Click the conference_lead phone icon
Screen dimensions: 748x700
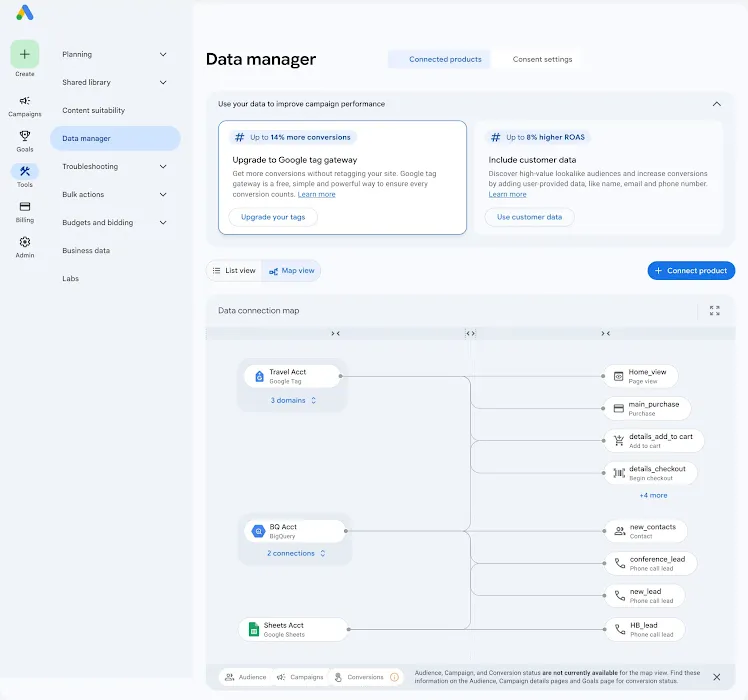[x=620, y=564]
